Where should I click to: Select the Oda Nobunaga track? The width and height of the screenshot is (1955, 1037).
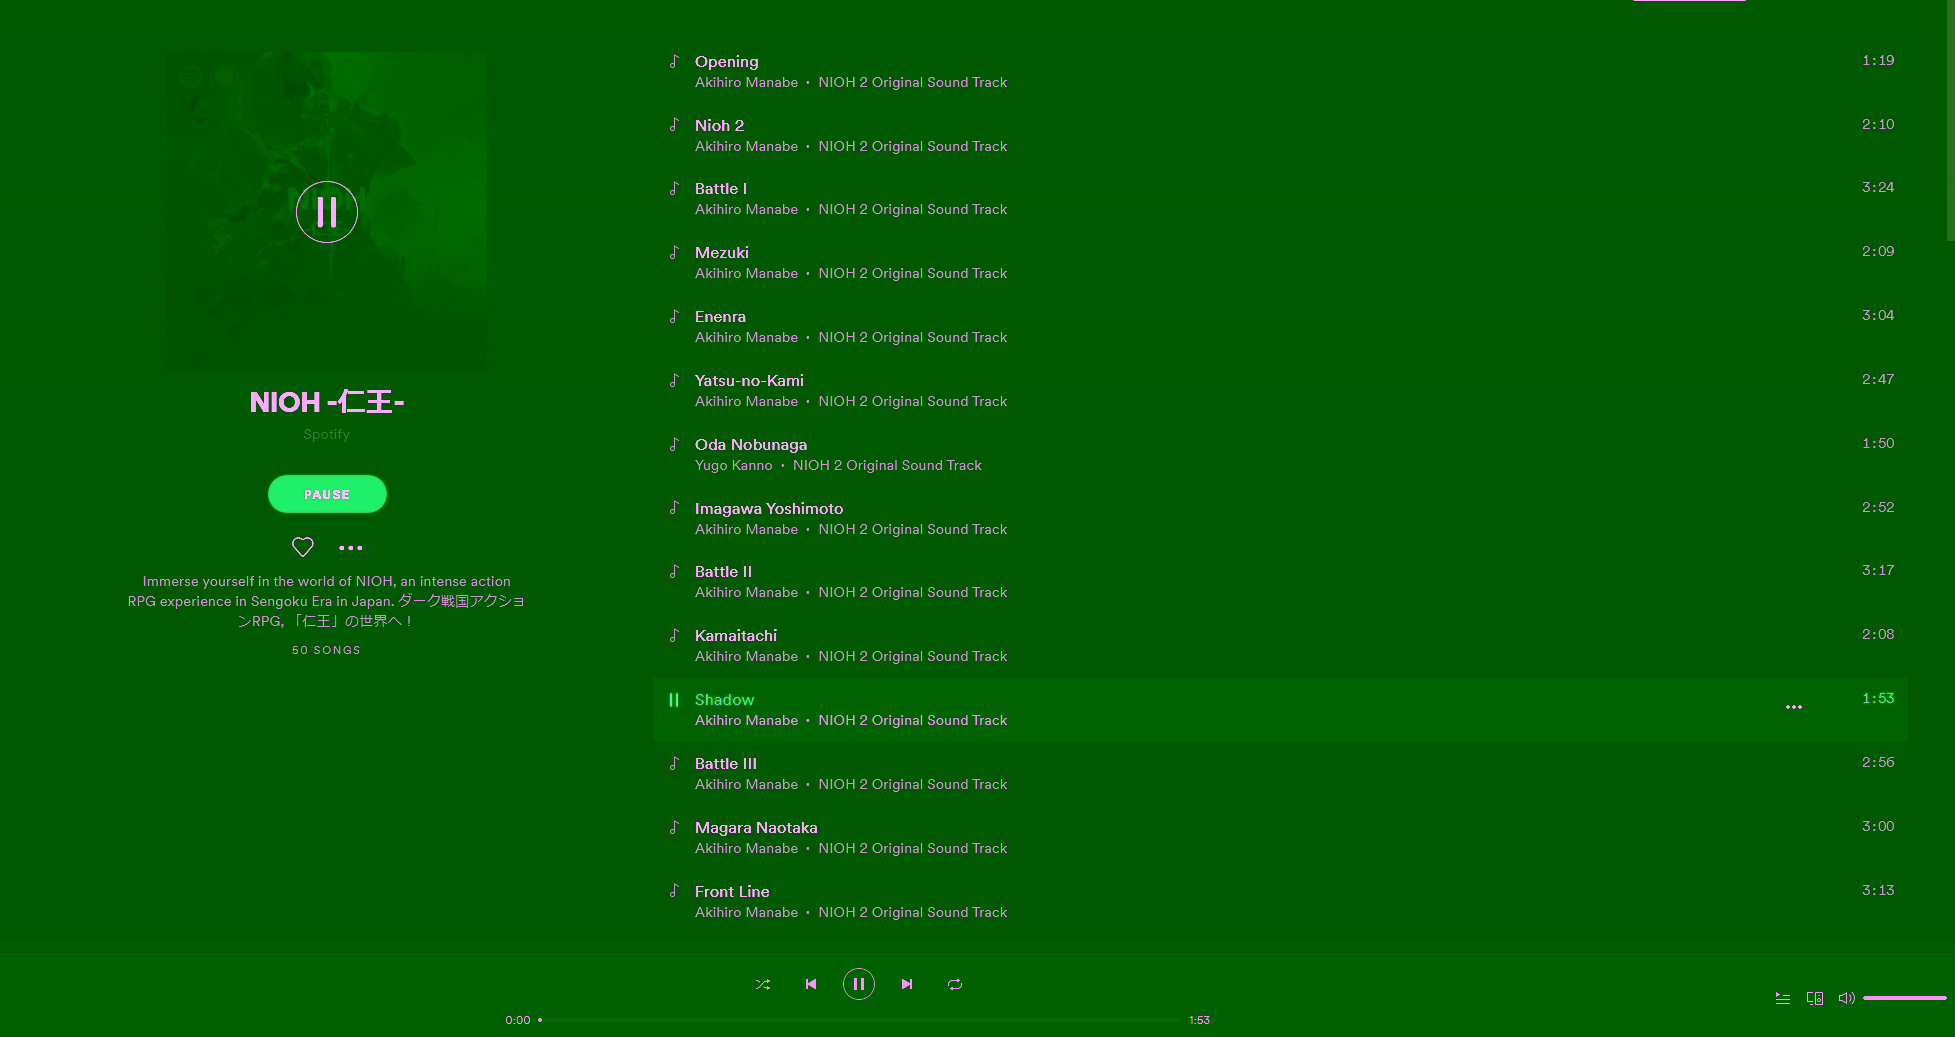point(751,445)
